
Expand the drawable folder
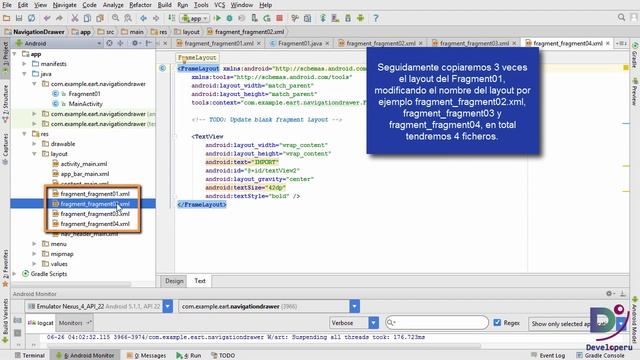coord(35,144)
